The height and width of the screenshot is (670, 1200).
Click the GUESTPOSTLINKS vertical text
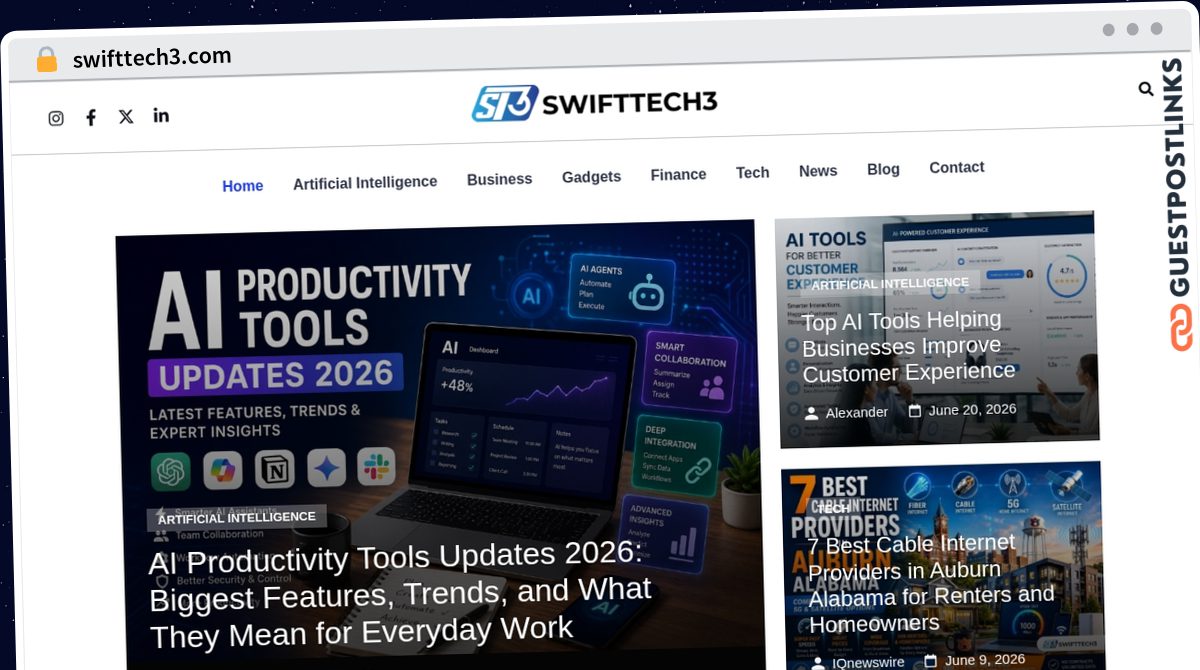[1177, 178]
